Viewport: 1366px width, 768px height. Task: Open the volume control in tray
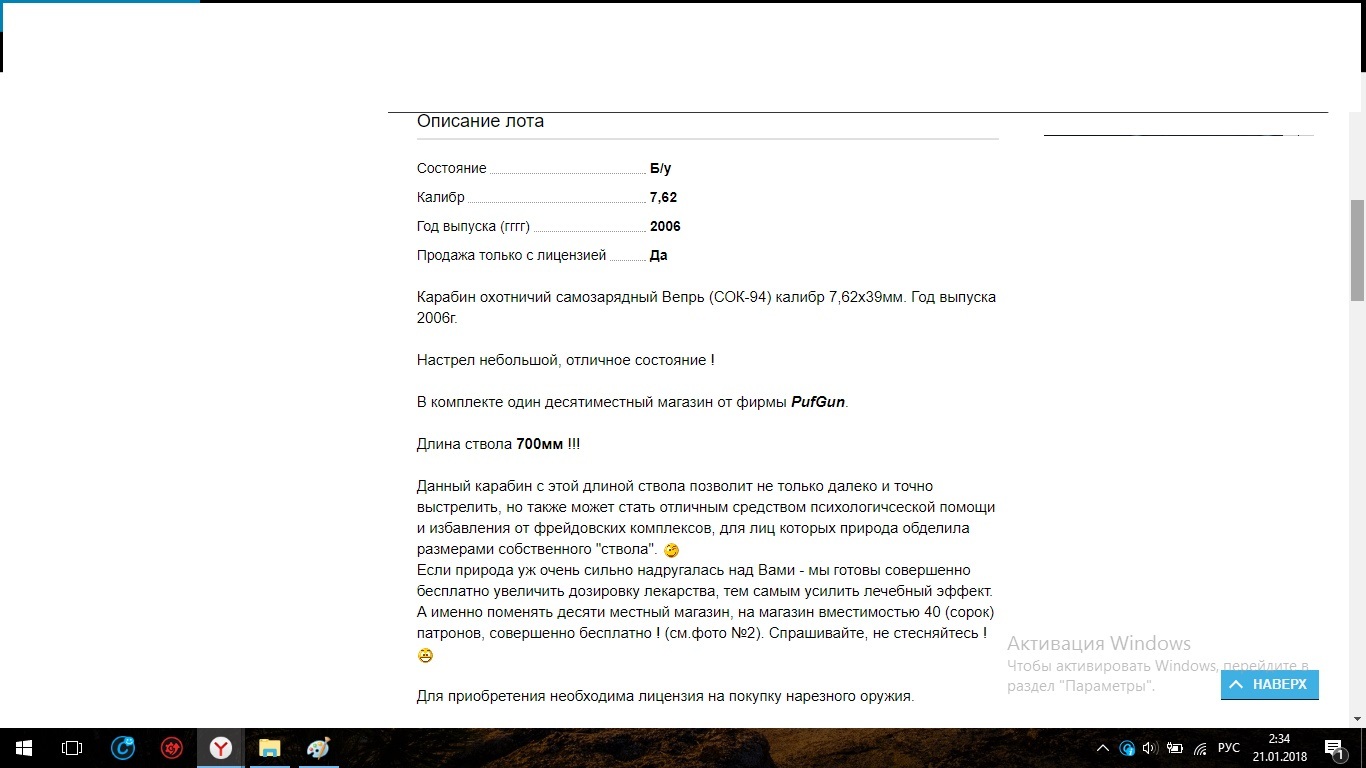[x=1150, y=748]
